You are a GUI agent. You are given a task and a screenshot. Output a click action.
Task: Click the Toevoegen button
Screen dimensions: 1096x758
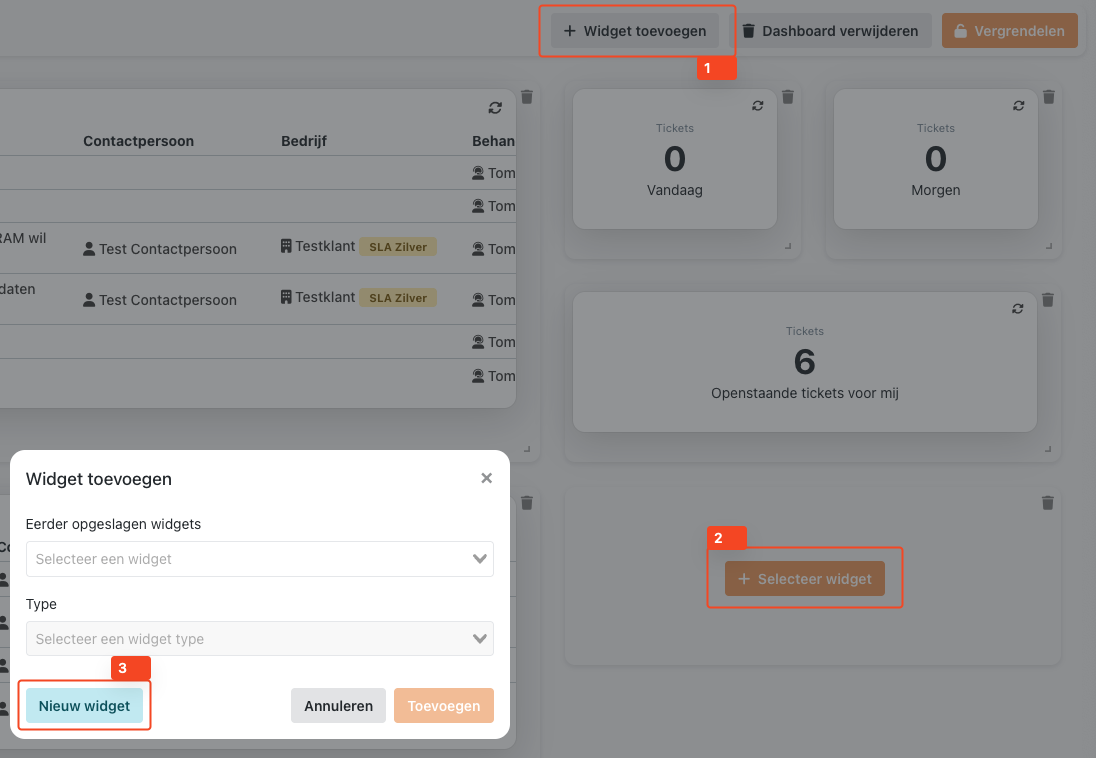coord(444,706)
